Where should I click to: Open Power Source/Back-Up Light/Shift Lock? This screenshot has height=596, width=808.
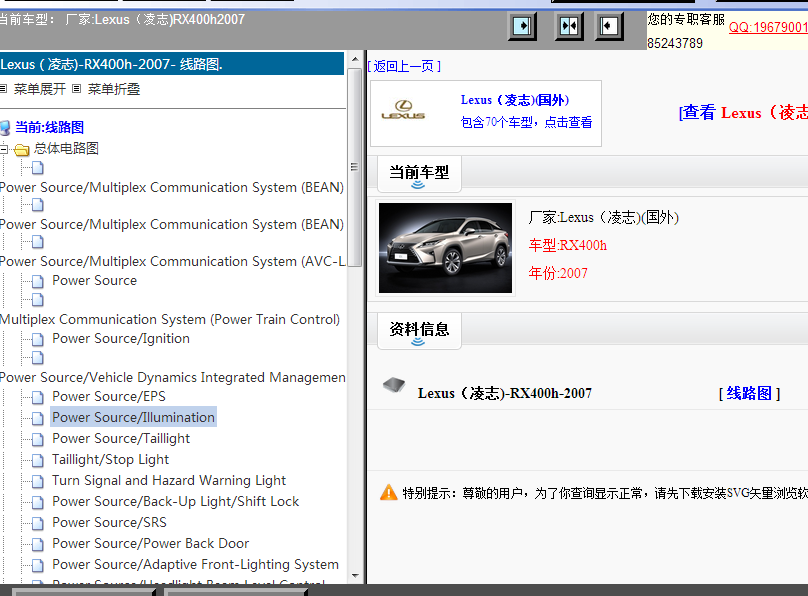click(176, 502)
